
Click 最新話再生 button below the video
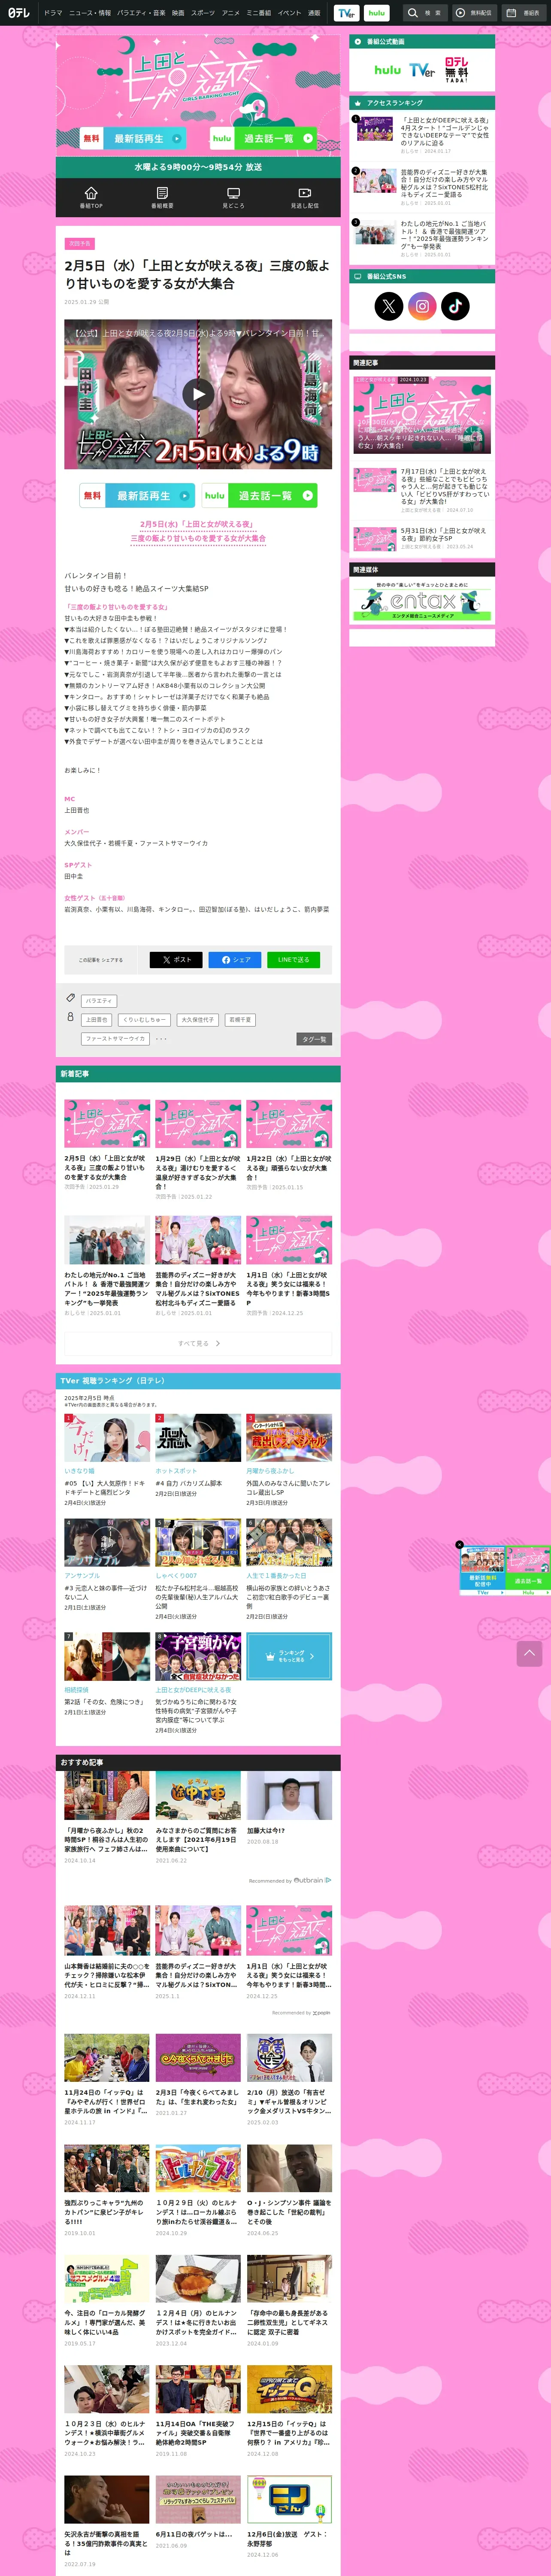(137, 495)
